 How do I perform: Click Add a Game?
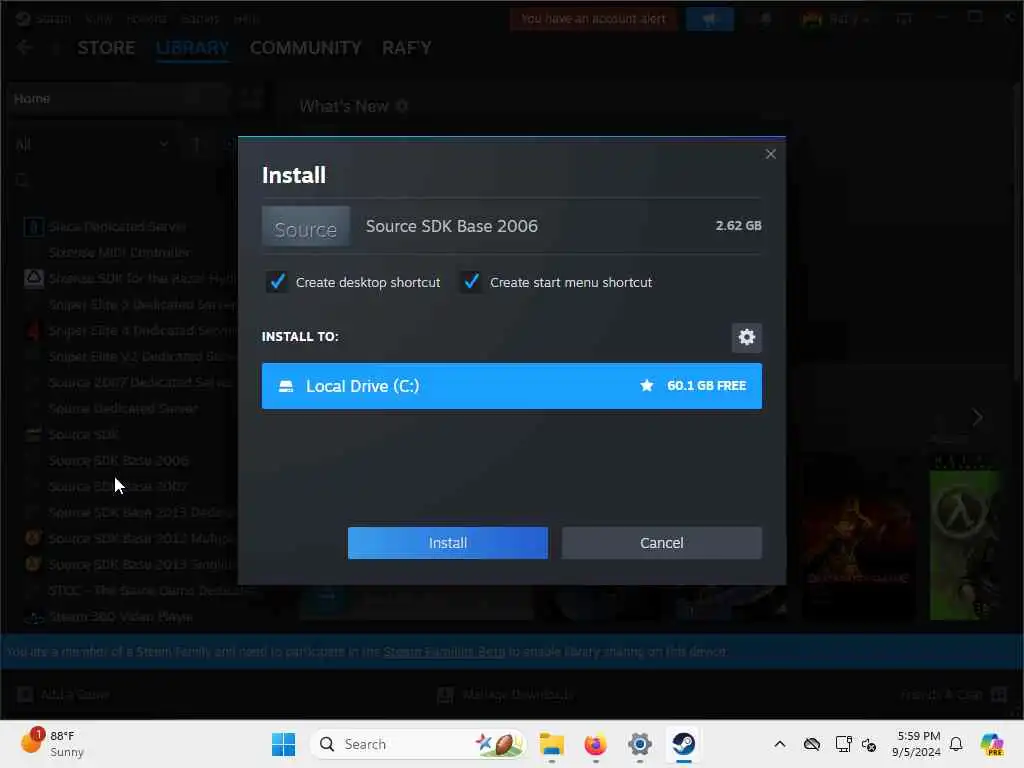click(x=63, y=694)
